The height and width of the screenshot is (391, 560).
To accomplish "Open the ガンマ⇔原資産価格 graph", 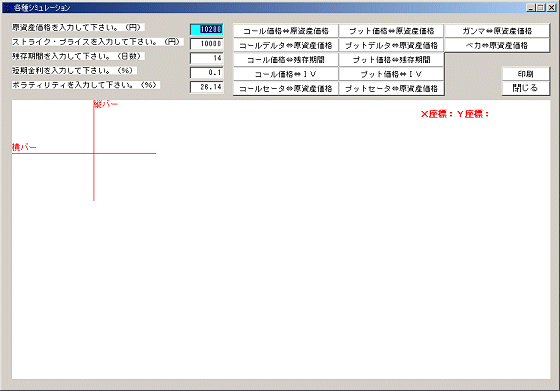I will coord(497,31).
